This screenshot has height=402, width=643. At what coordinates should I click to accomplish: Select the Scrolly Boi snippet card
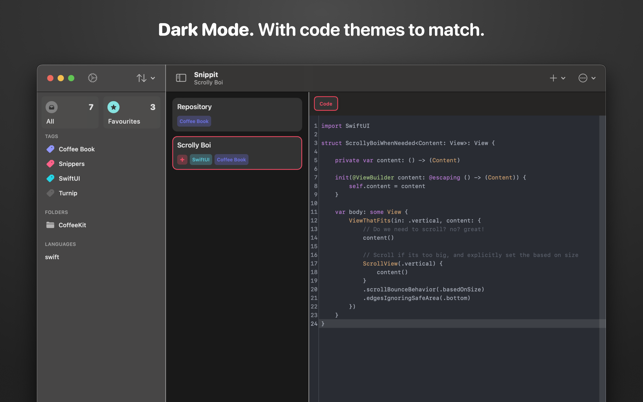coord(237,153)
